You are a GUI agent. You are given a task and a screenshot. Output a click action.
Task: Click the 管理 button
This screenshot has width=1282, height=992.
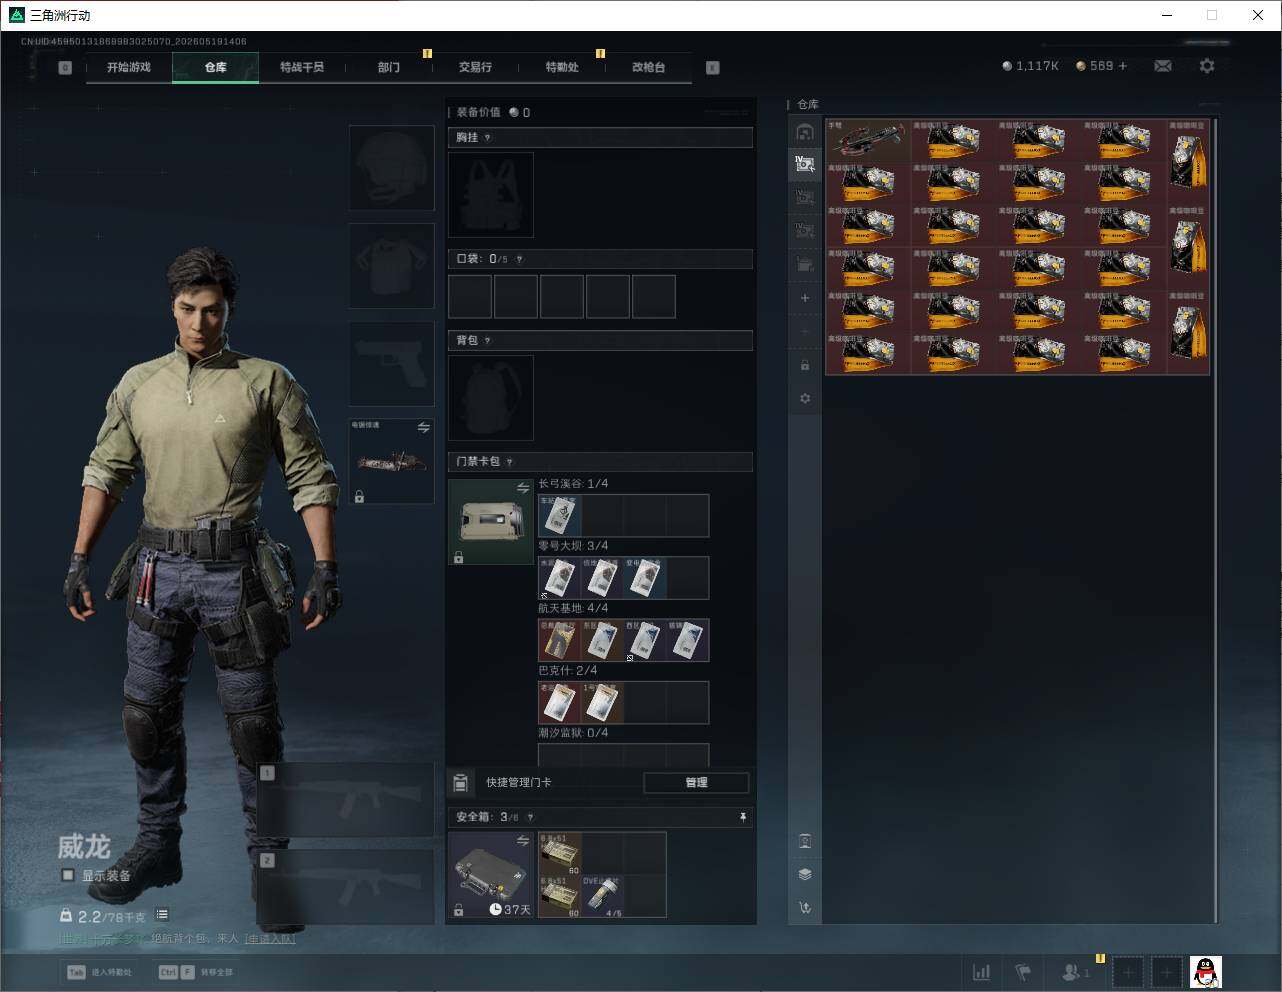click(697, 782)
